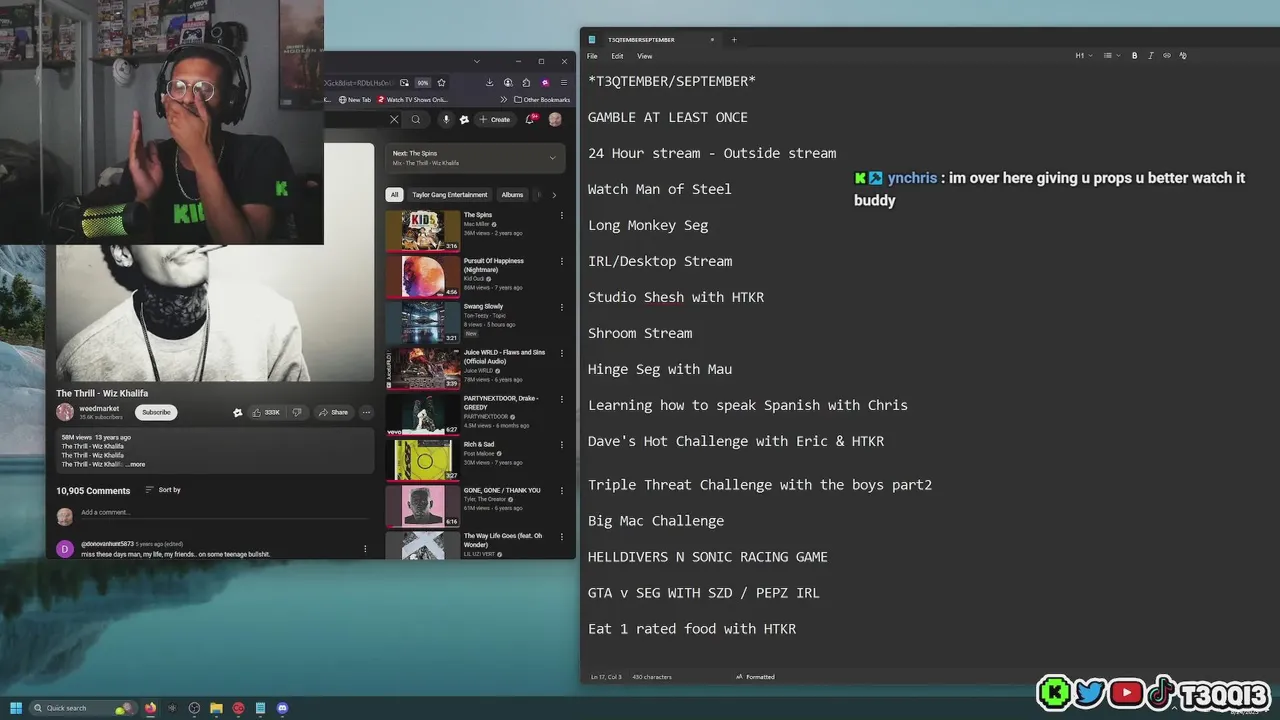Open H1 heading dropdown in Notepad
Screen dimensions: 1280x720
pos(1084,56)
